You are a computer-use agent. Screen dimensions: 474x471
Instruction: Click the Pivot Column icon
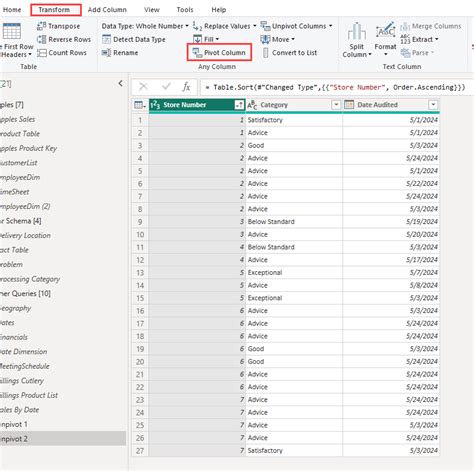pyautogui.click(x=197, y=53)
